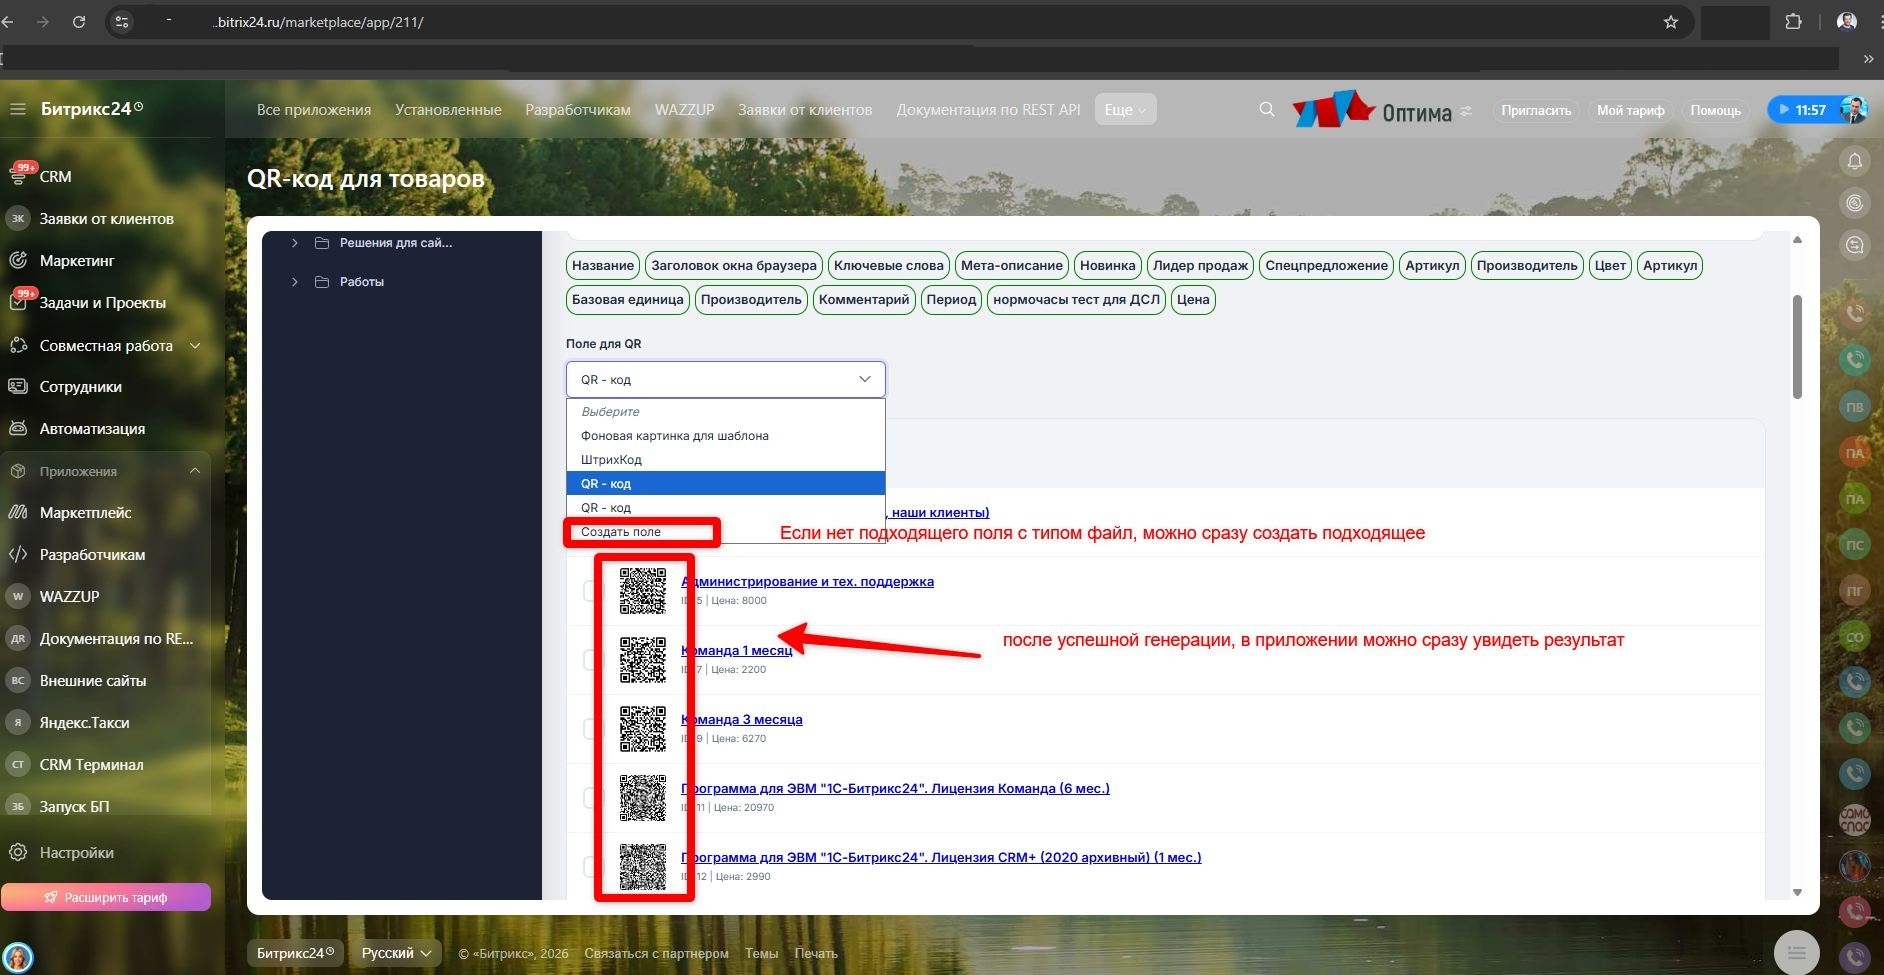Click the vertical scrollbar of the app panel
The image size is (1884, 975).
[1796, 347]
